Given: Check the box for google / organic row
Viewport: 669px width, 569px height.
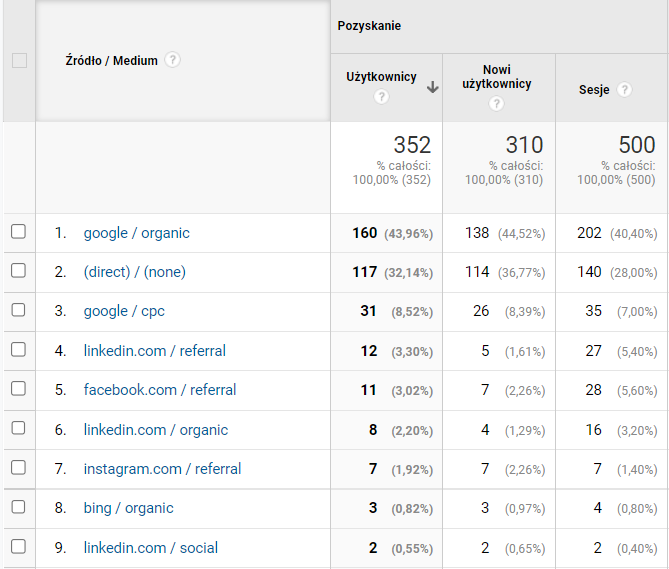Looking at the screenshot, I should tap(18, 232).
